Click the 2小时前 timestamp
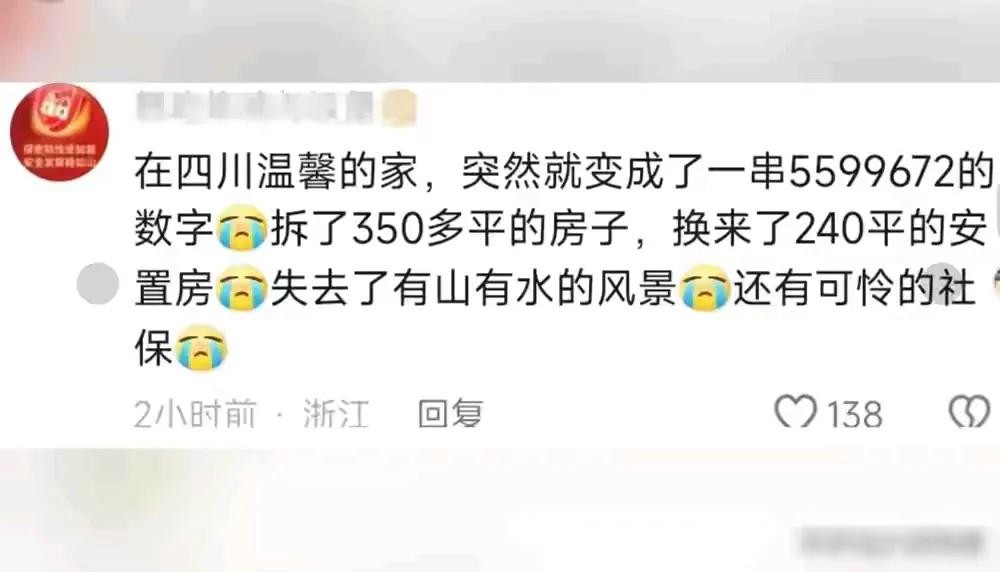Screen dimensions: 1000x572 point(195,413)
